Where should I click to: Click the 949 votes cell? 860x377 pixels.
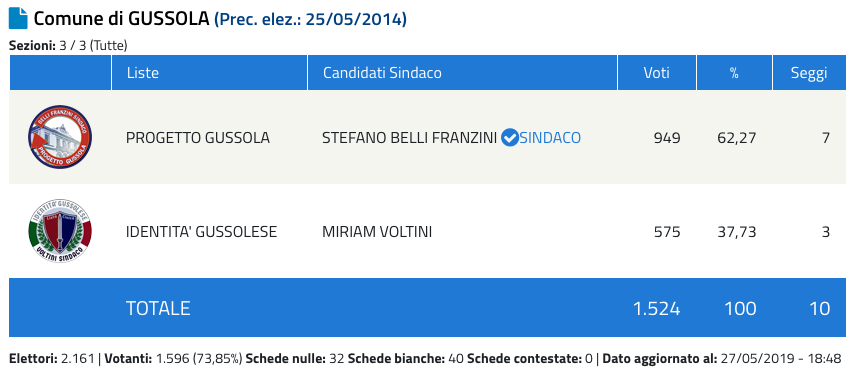[667, 138]
